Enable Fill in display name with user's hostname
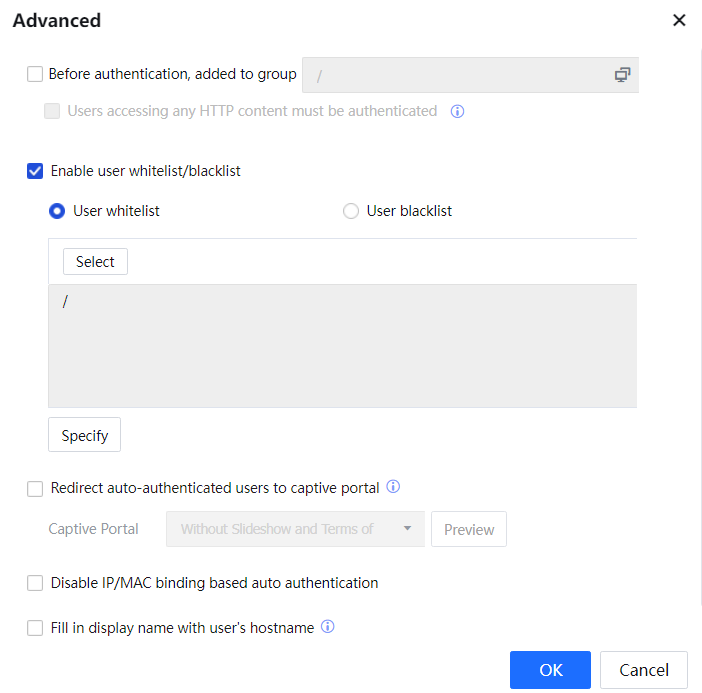The width and height of the screenshot is (702, 693). point(36,629)
